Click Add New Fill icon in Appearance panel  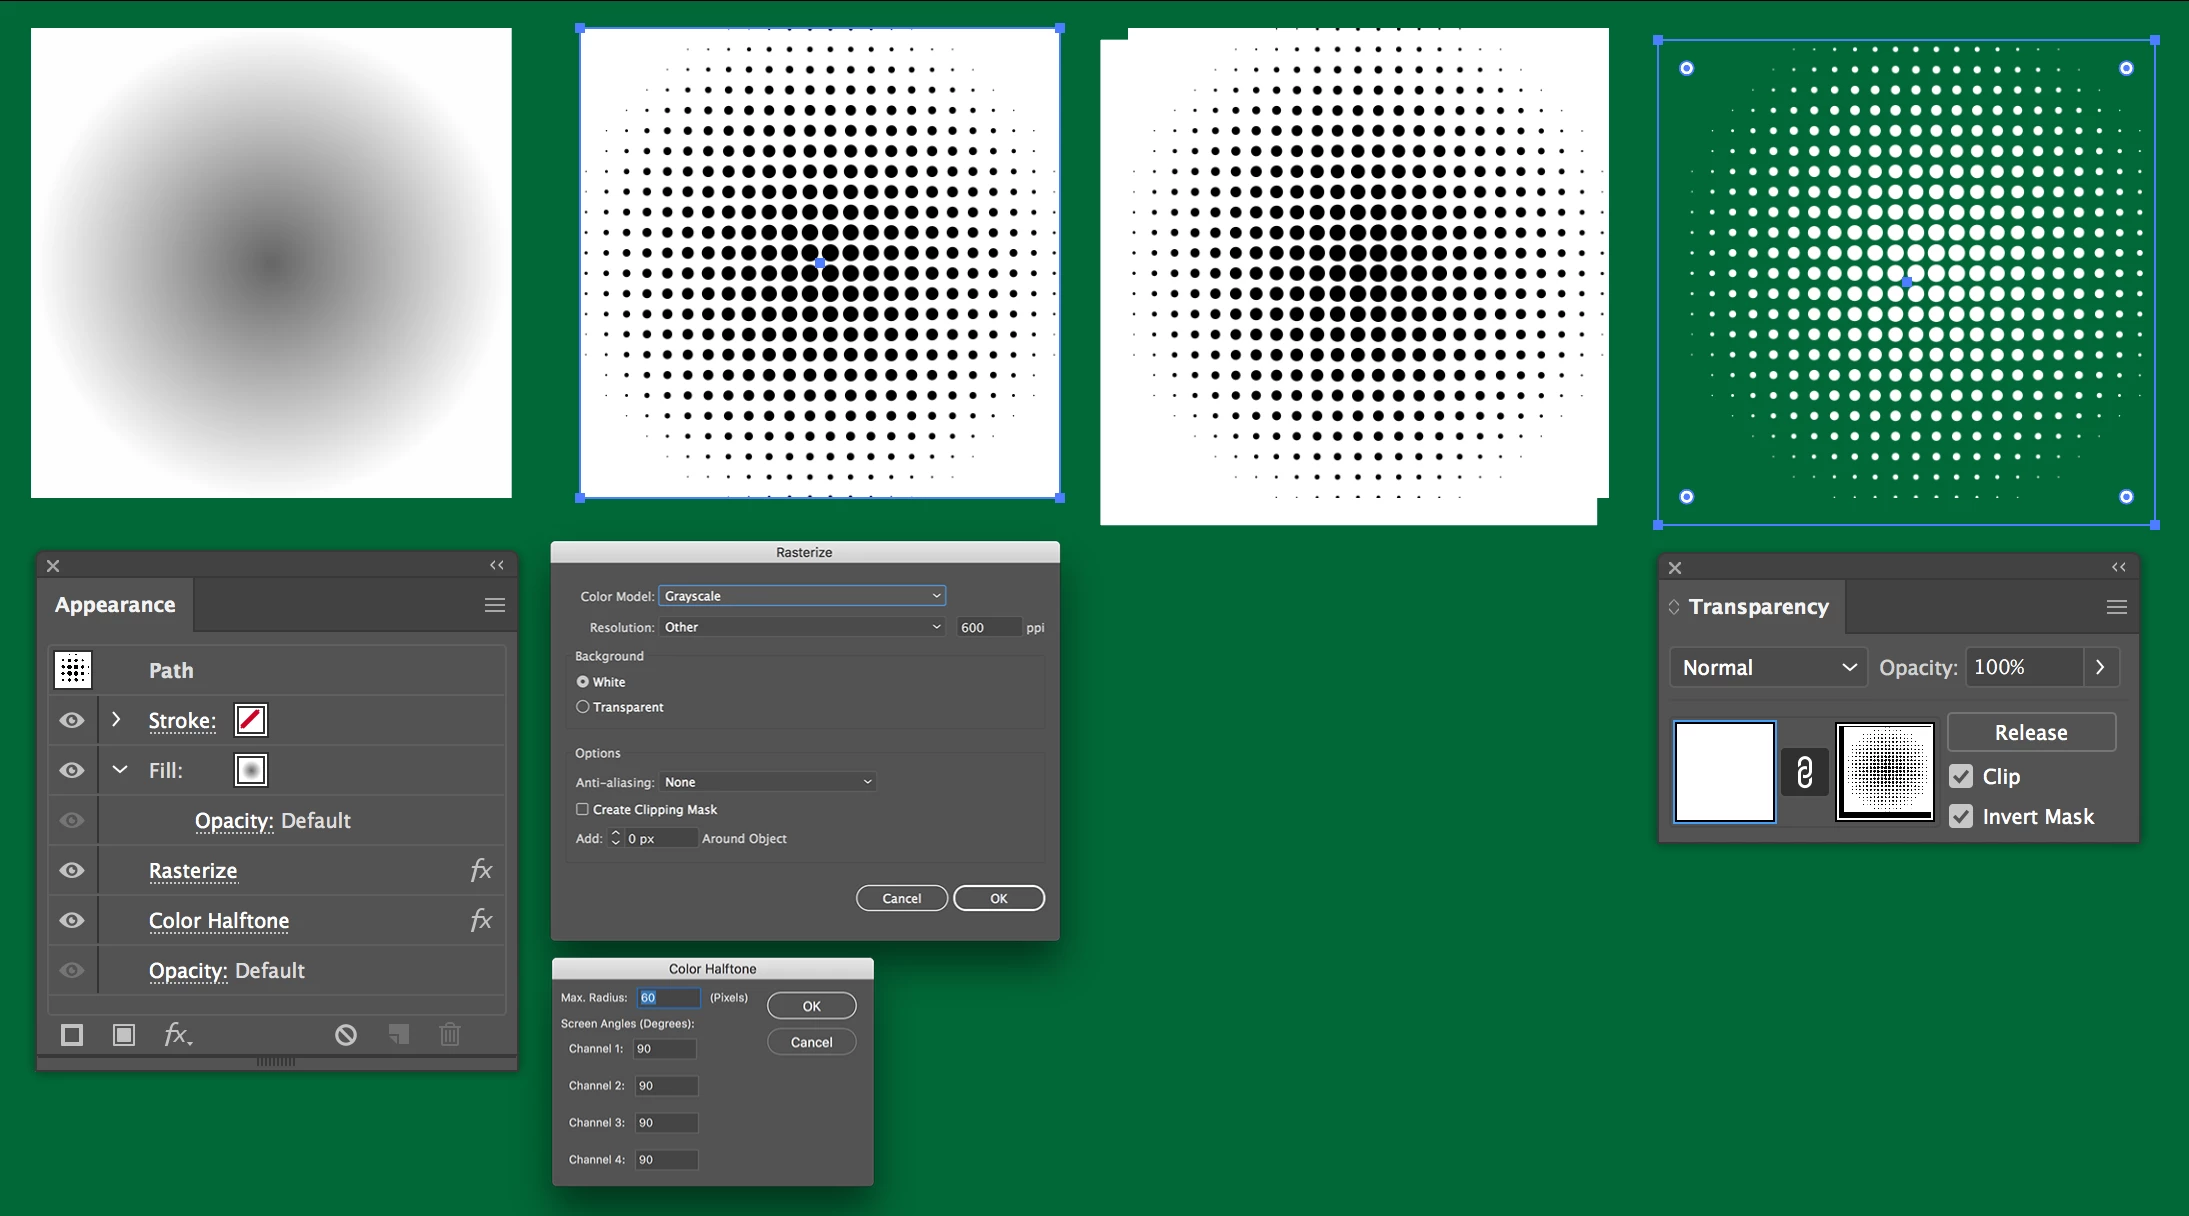pyautogui.click(x=124, y=1035)
